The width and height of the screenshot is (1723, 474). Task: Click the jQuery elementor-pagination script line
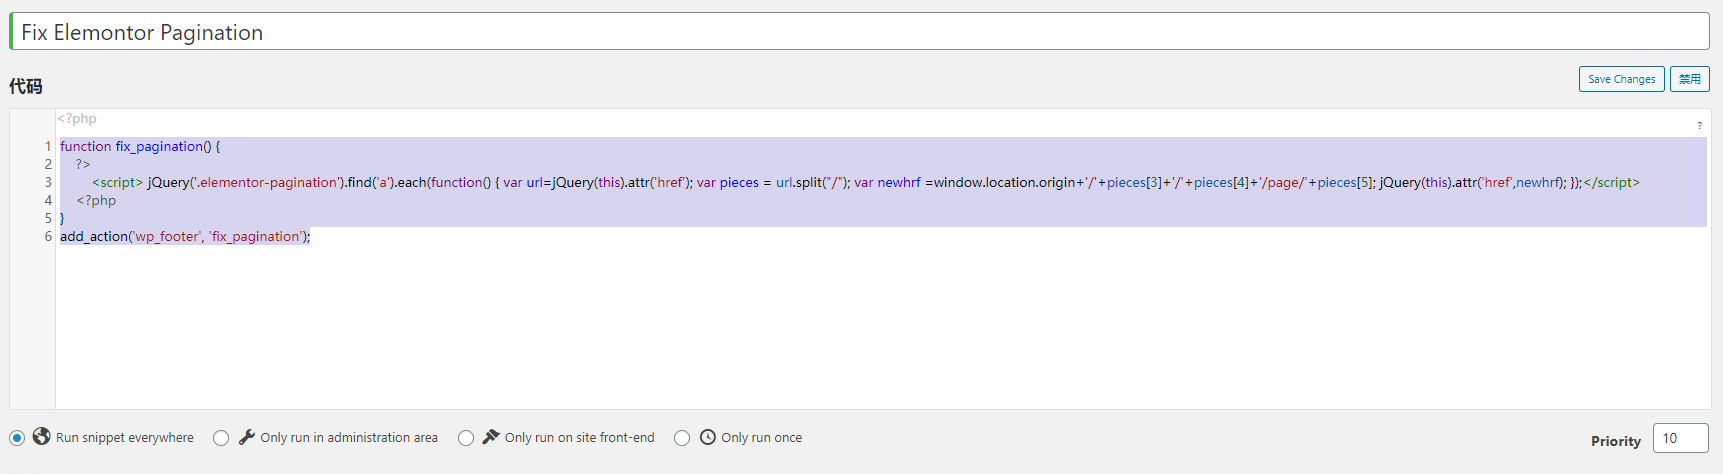coord(866,182)
